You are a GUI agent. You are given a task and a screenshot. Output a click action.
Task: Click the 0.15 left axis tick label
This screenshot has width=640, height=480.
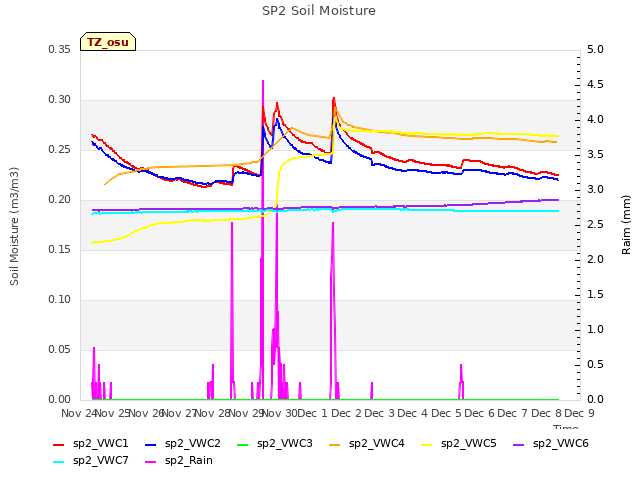(x=60, y=249)
